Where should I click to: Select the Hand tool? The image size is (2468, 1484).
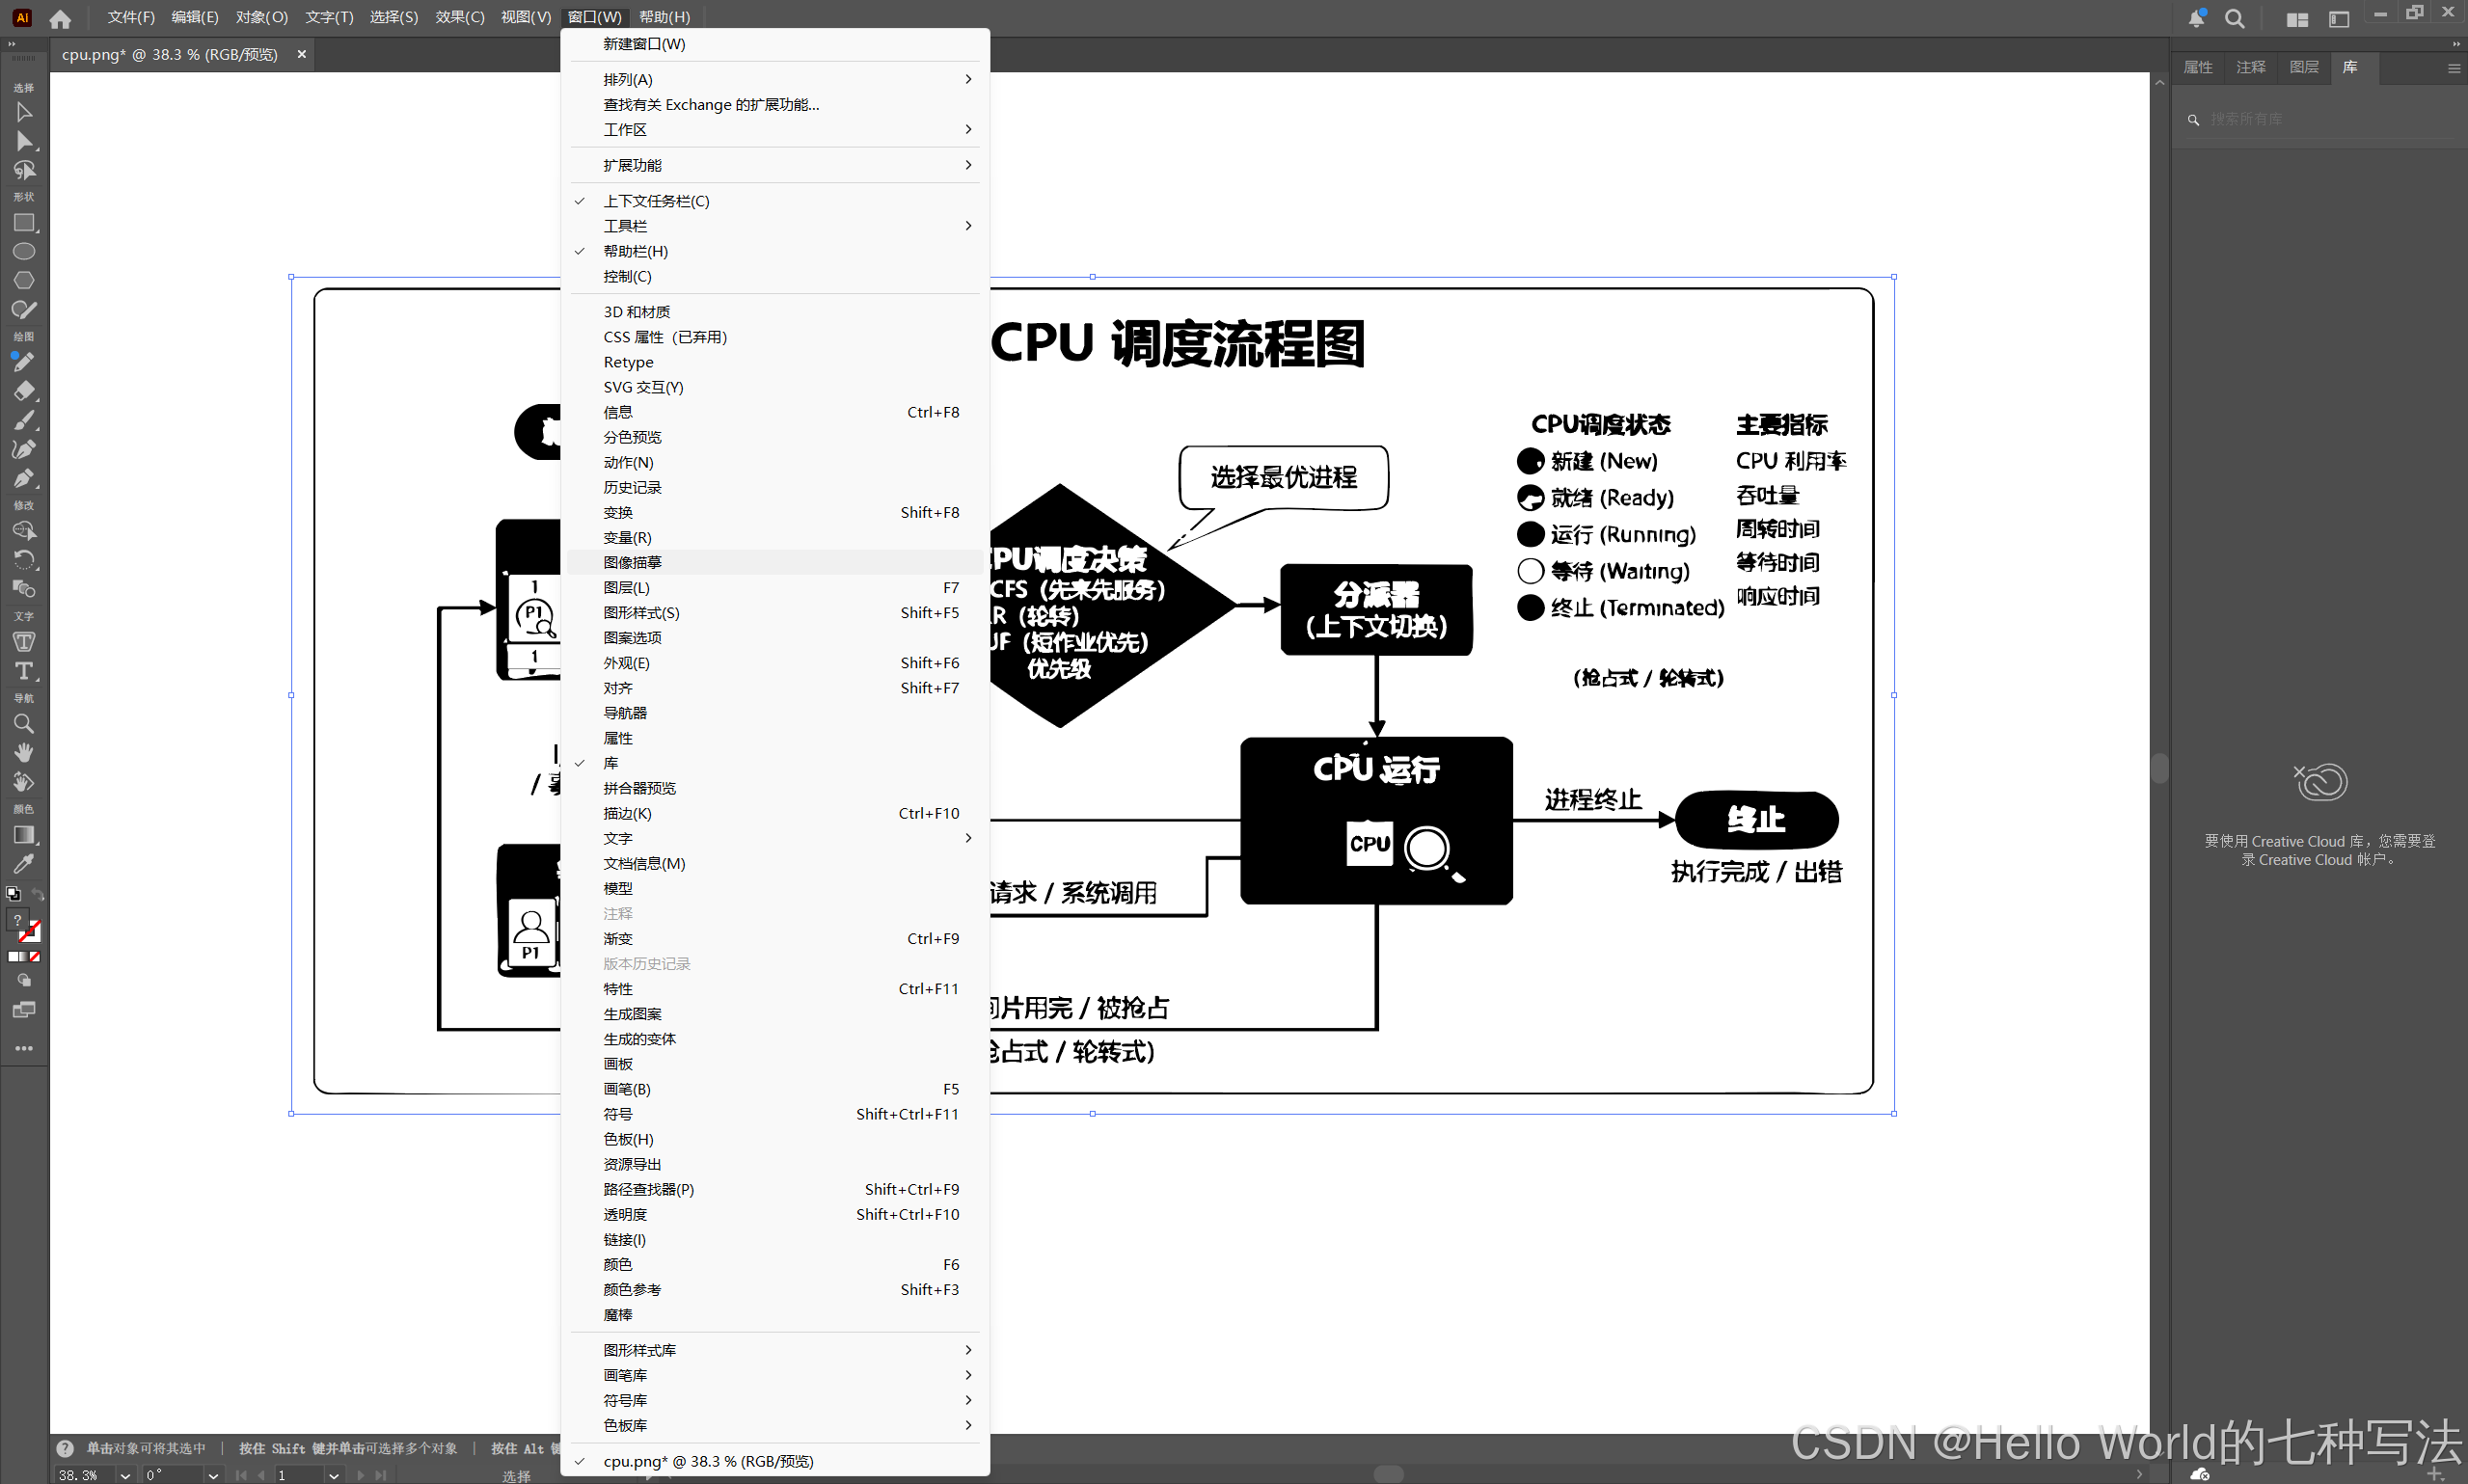coord(24,752)
